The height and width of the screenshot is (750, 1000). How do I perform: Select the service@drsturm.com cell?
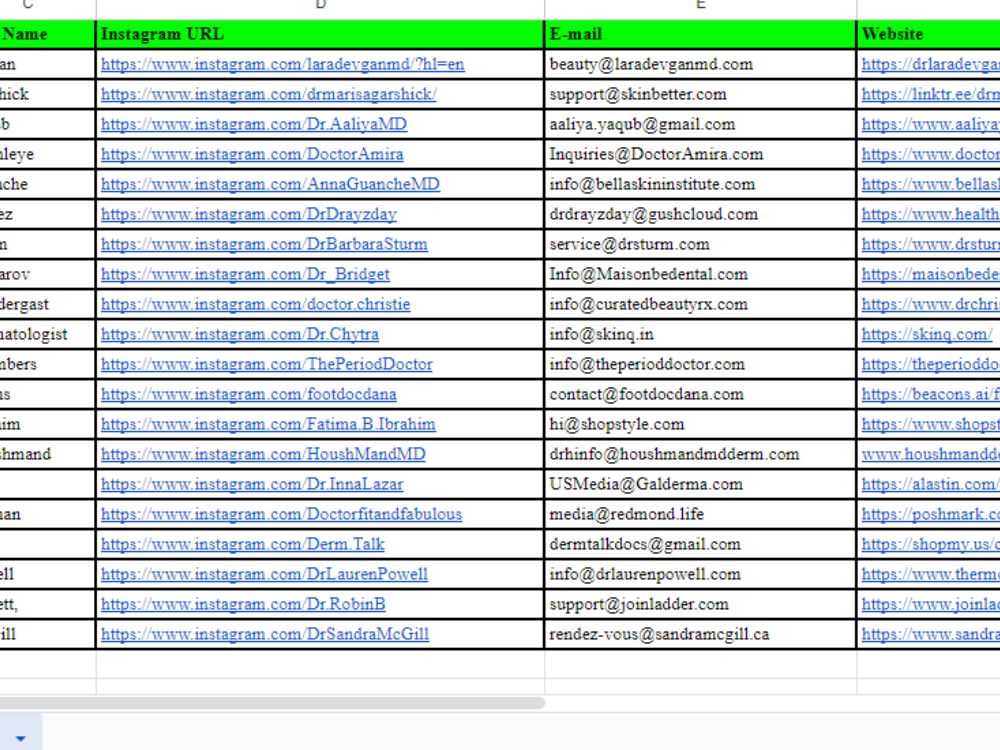(x=700, y=244)
